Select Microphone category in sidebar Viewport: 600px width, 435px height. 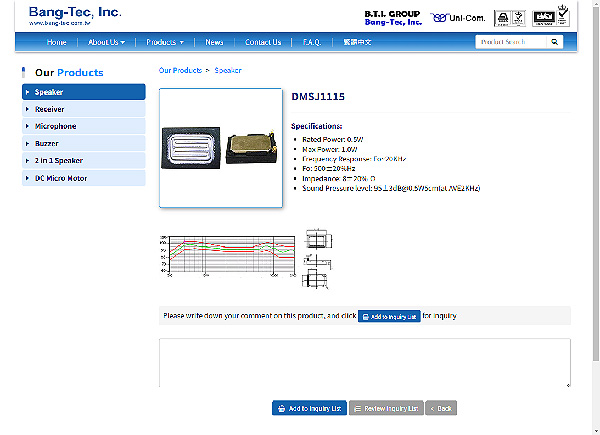(83, 126)
